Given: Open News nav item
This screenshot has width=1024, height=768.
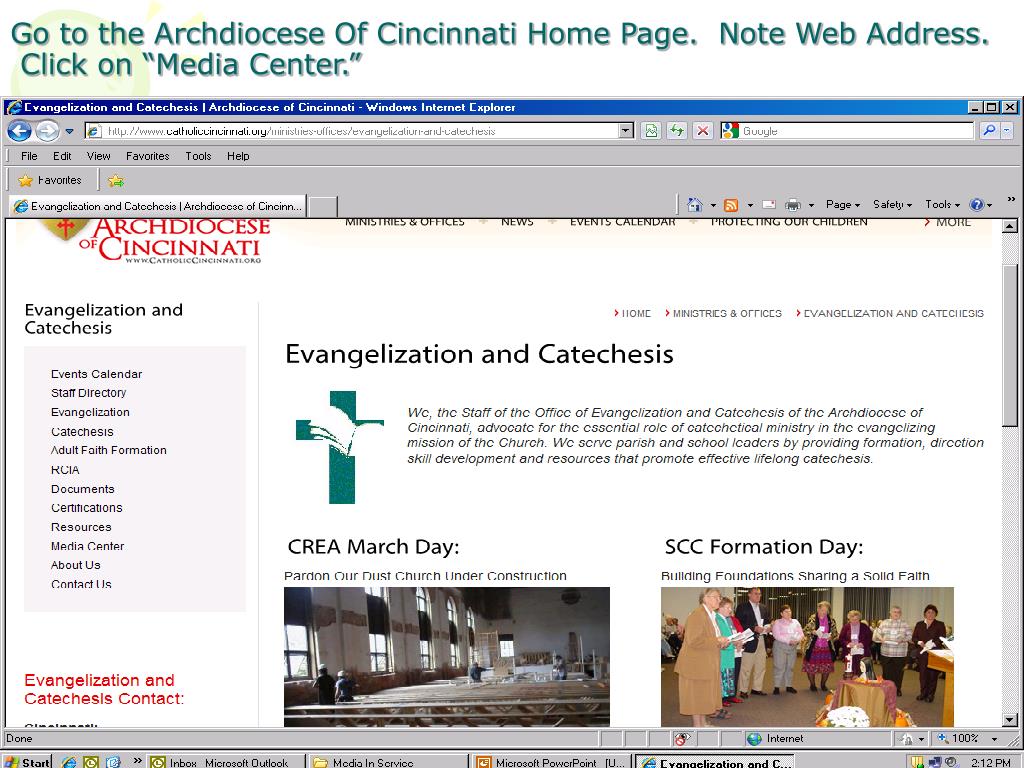Looking at the screenshot, I should coord(517,223).
